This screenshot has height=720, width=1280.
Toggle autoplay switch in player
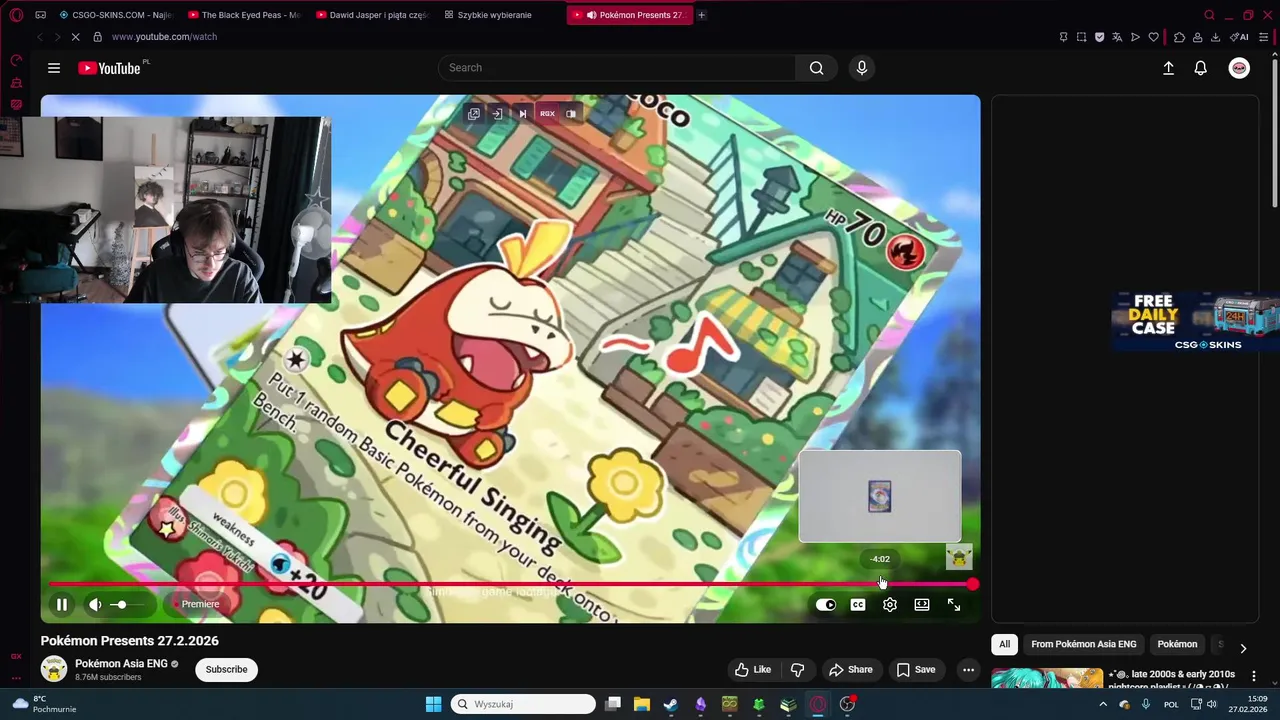point(826,604)
